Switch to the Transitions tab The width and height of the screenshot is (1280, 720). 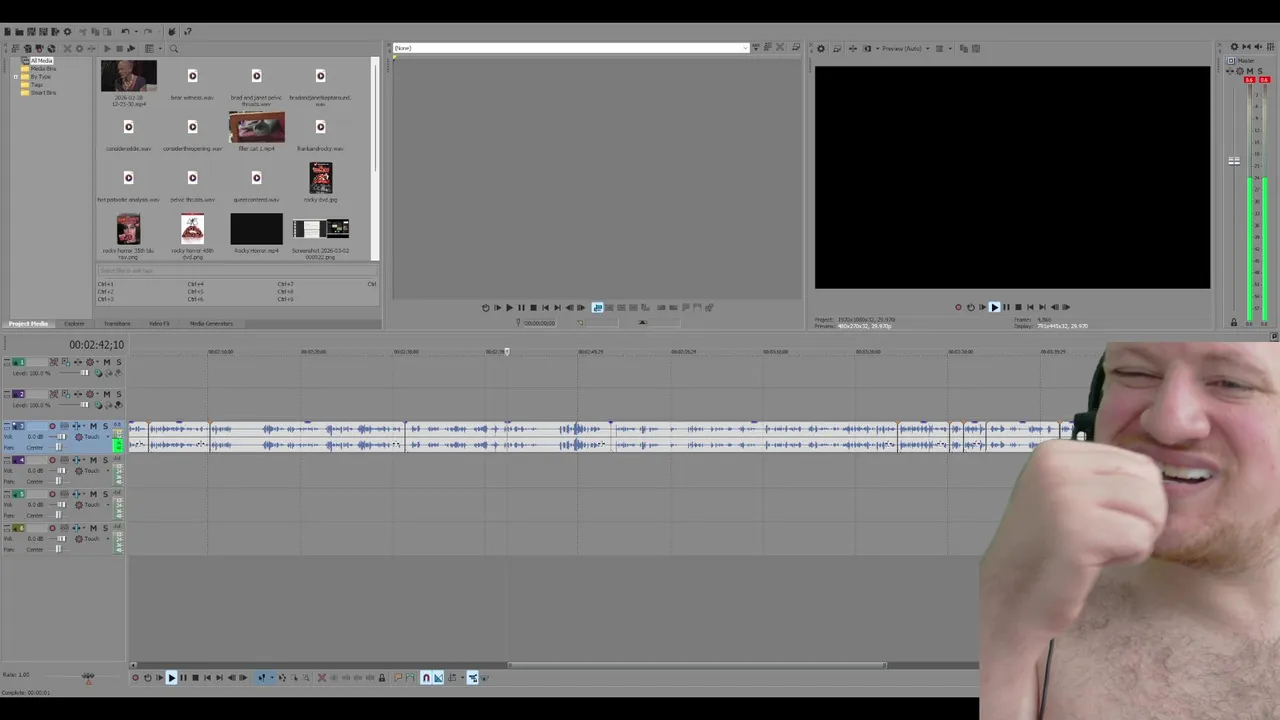[117, 324]
